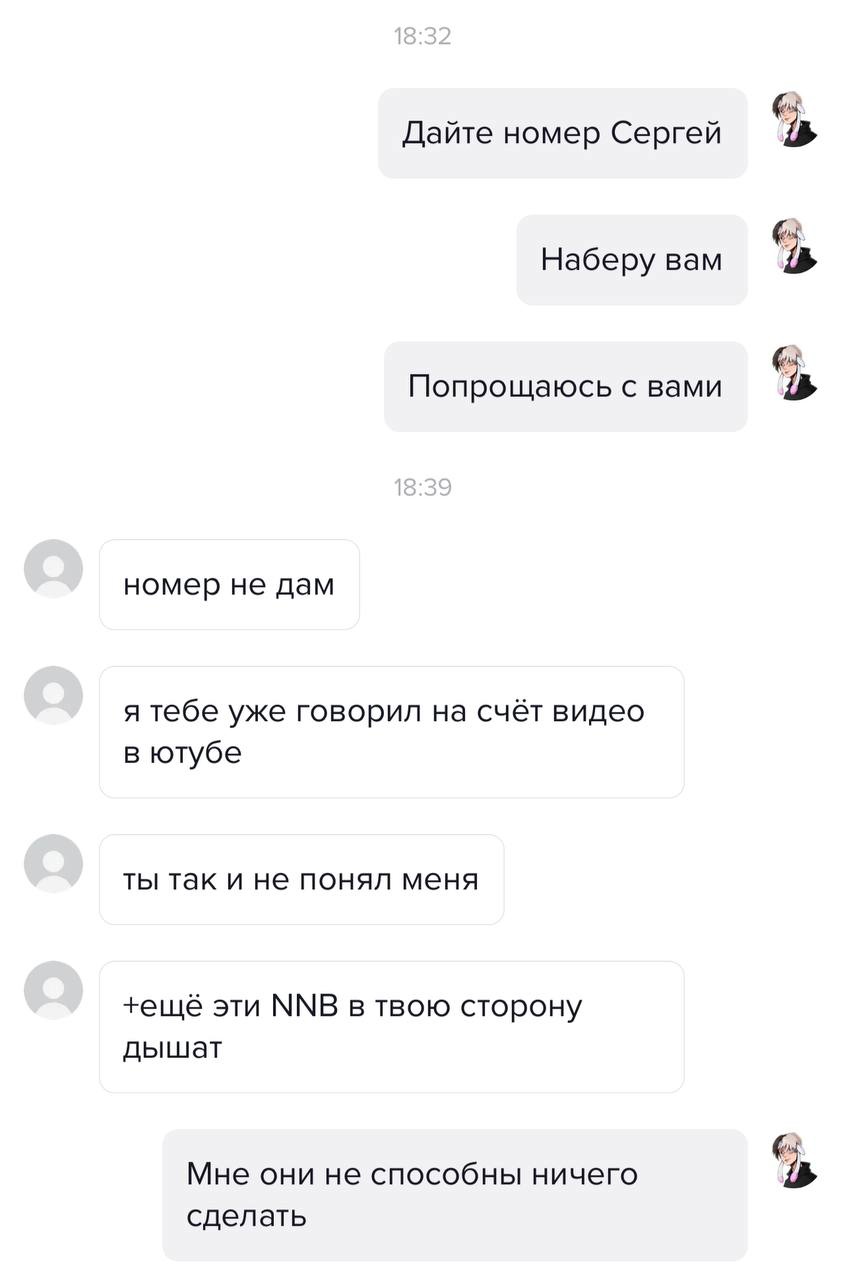Tap the avatar next to 'Наберу вам'
Image resolution: width=847 pixels, height=1280 pixels.
click(x=796, y=246)
